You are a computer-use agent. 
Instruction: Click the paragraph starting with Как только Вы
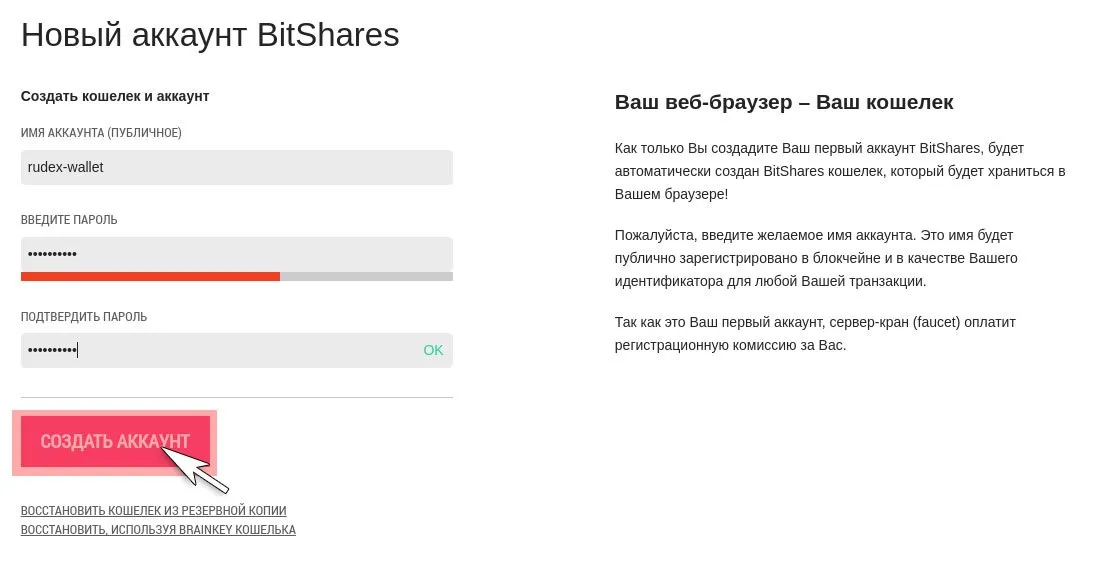[x=840, y=171]
